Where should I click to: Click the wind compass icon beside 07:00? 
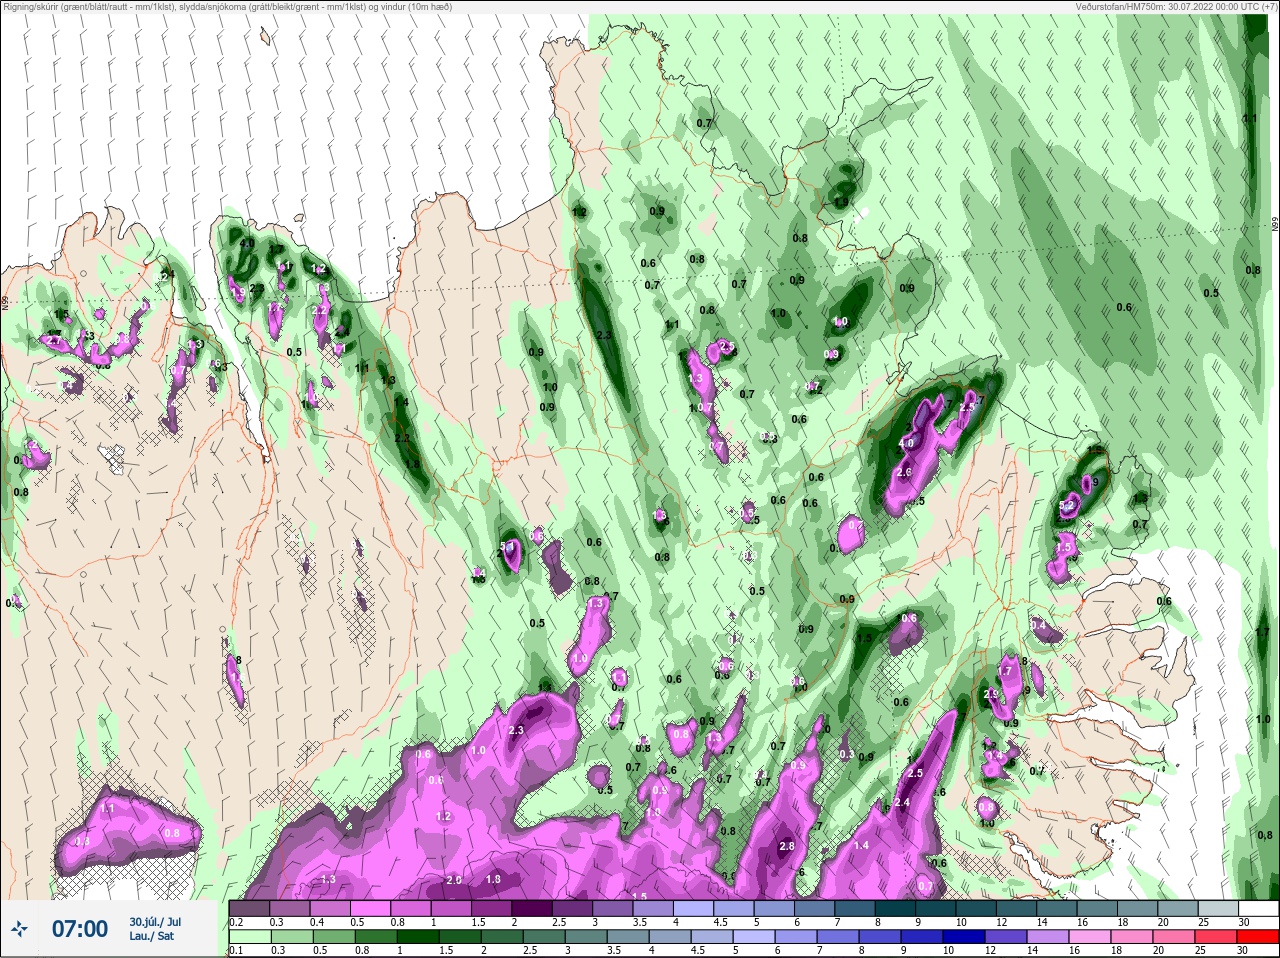(21, 929)
